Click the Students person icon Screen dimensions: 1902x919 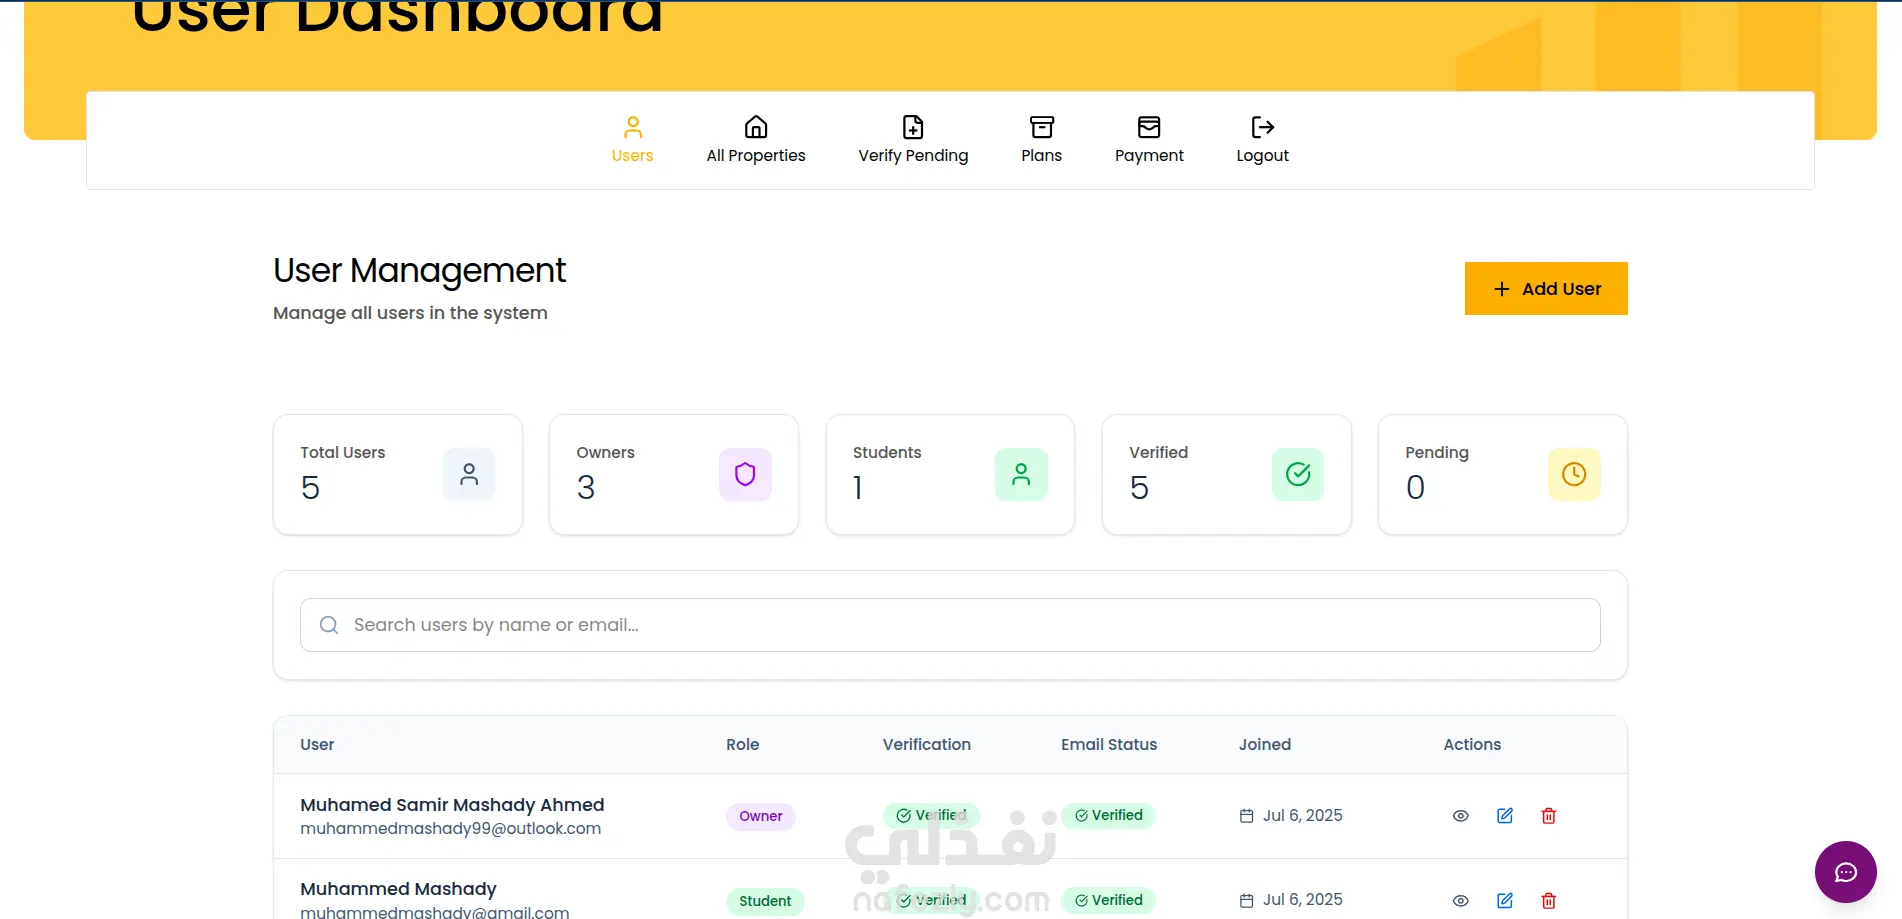(1021, 474)
